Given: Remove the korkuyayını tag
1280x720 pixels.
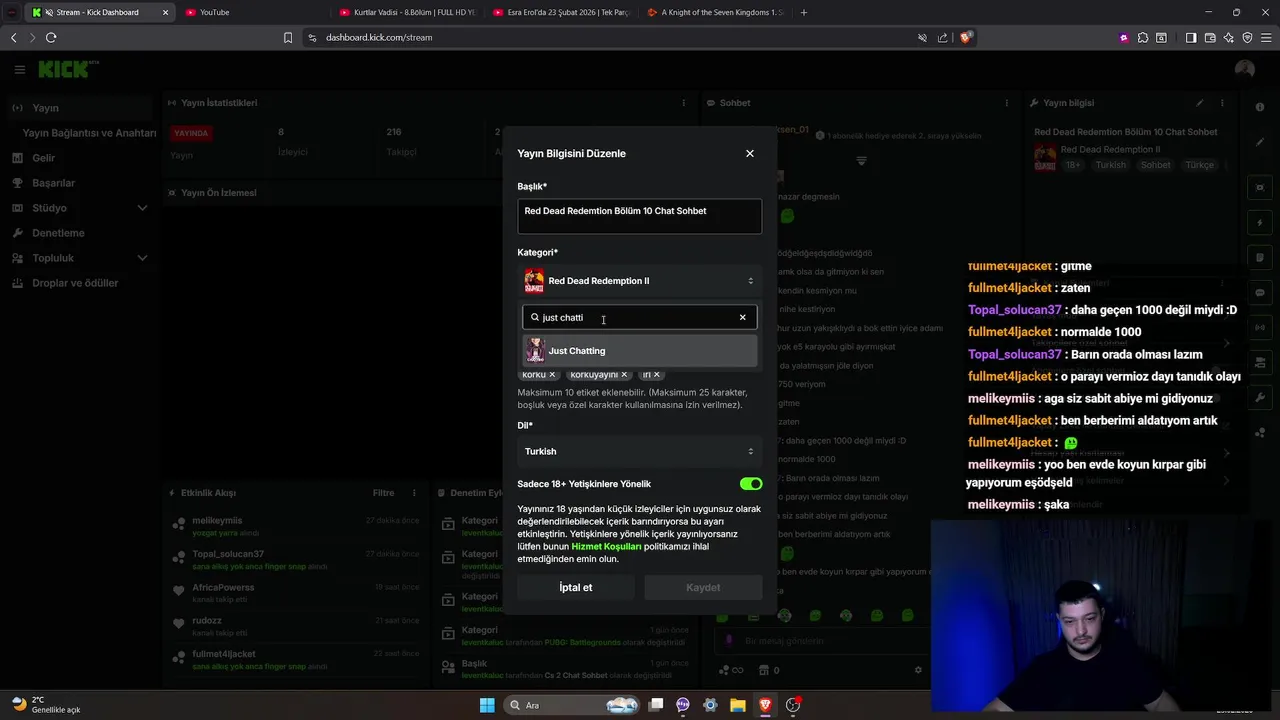Looking at the screenshot, I should coord(624,375).
